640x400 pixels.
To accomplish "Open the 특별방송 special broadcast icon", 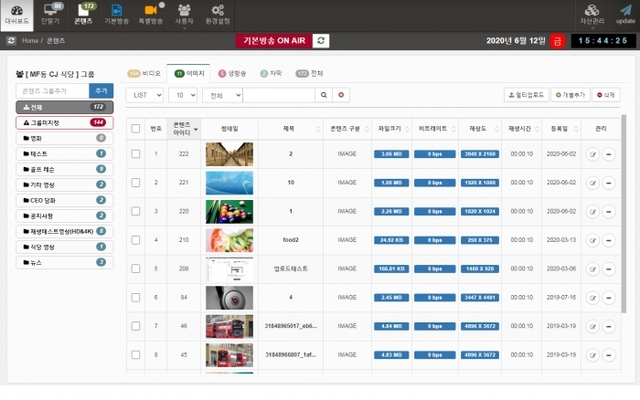I will click(151, 15).
